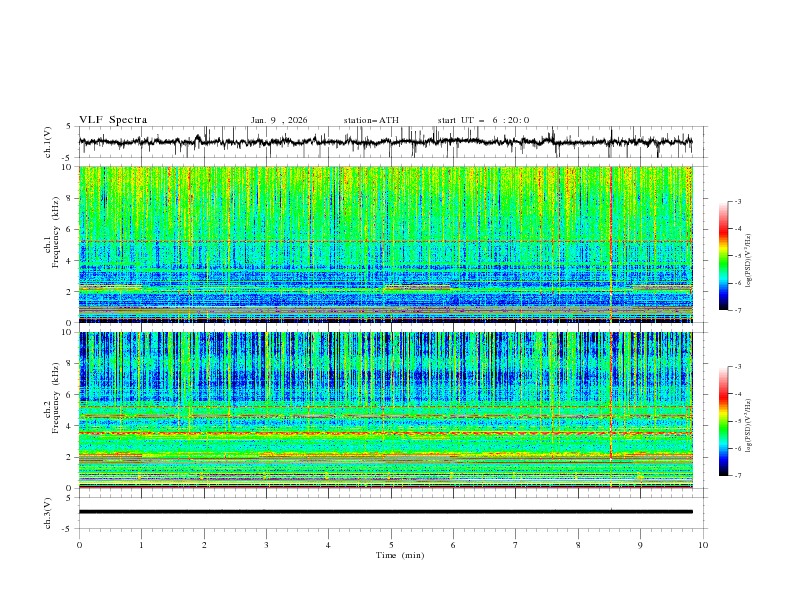Click the "VLF Spectra" plot title
792x612 pixels.
(113, 120)
